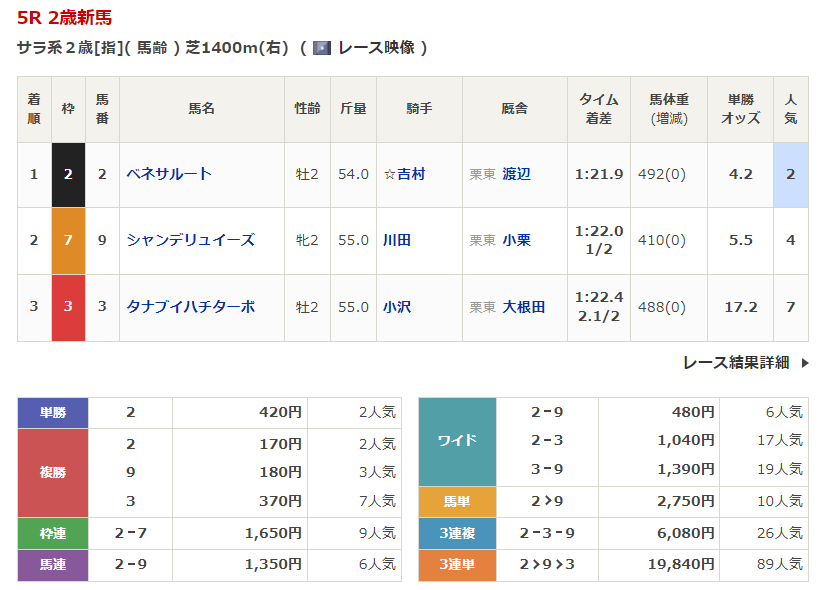
Task: Open trainer 大根田 stable page
Action: [x=523, y=307]
